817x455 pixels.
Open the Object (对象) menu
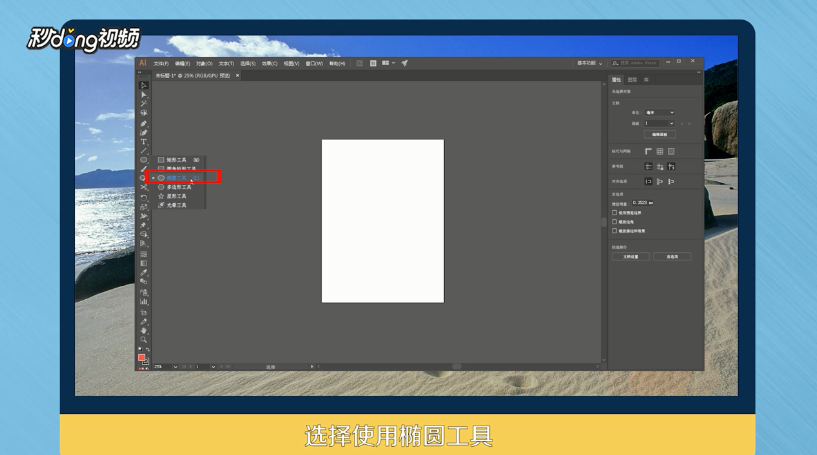click(204, 64)
